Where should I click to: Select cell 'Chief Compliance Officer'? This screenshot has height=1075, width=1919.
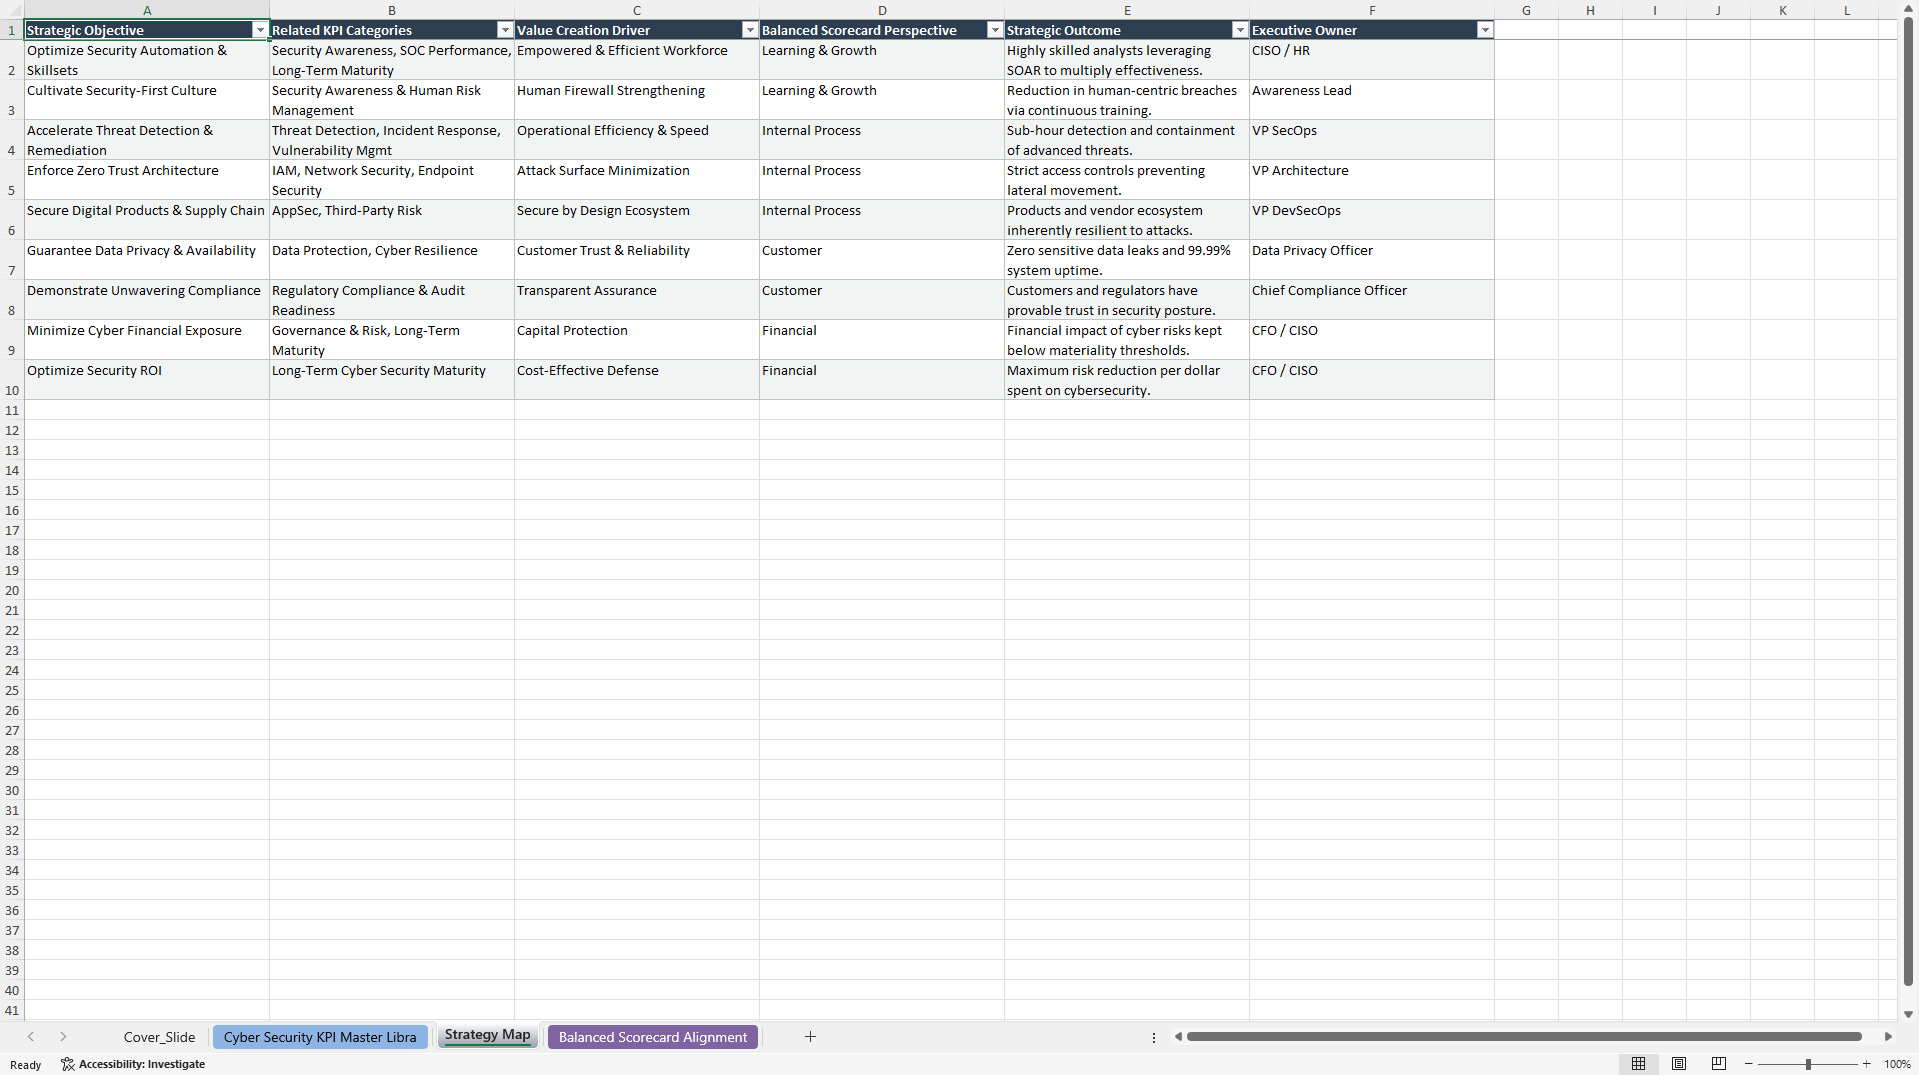[1372, 300]
